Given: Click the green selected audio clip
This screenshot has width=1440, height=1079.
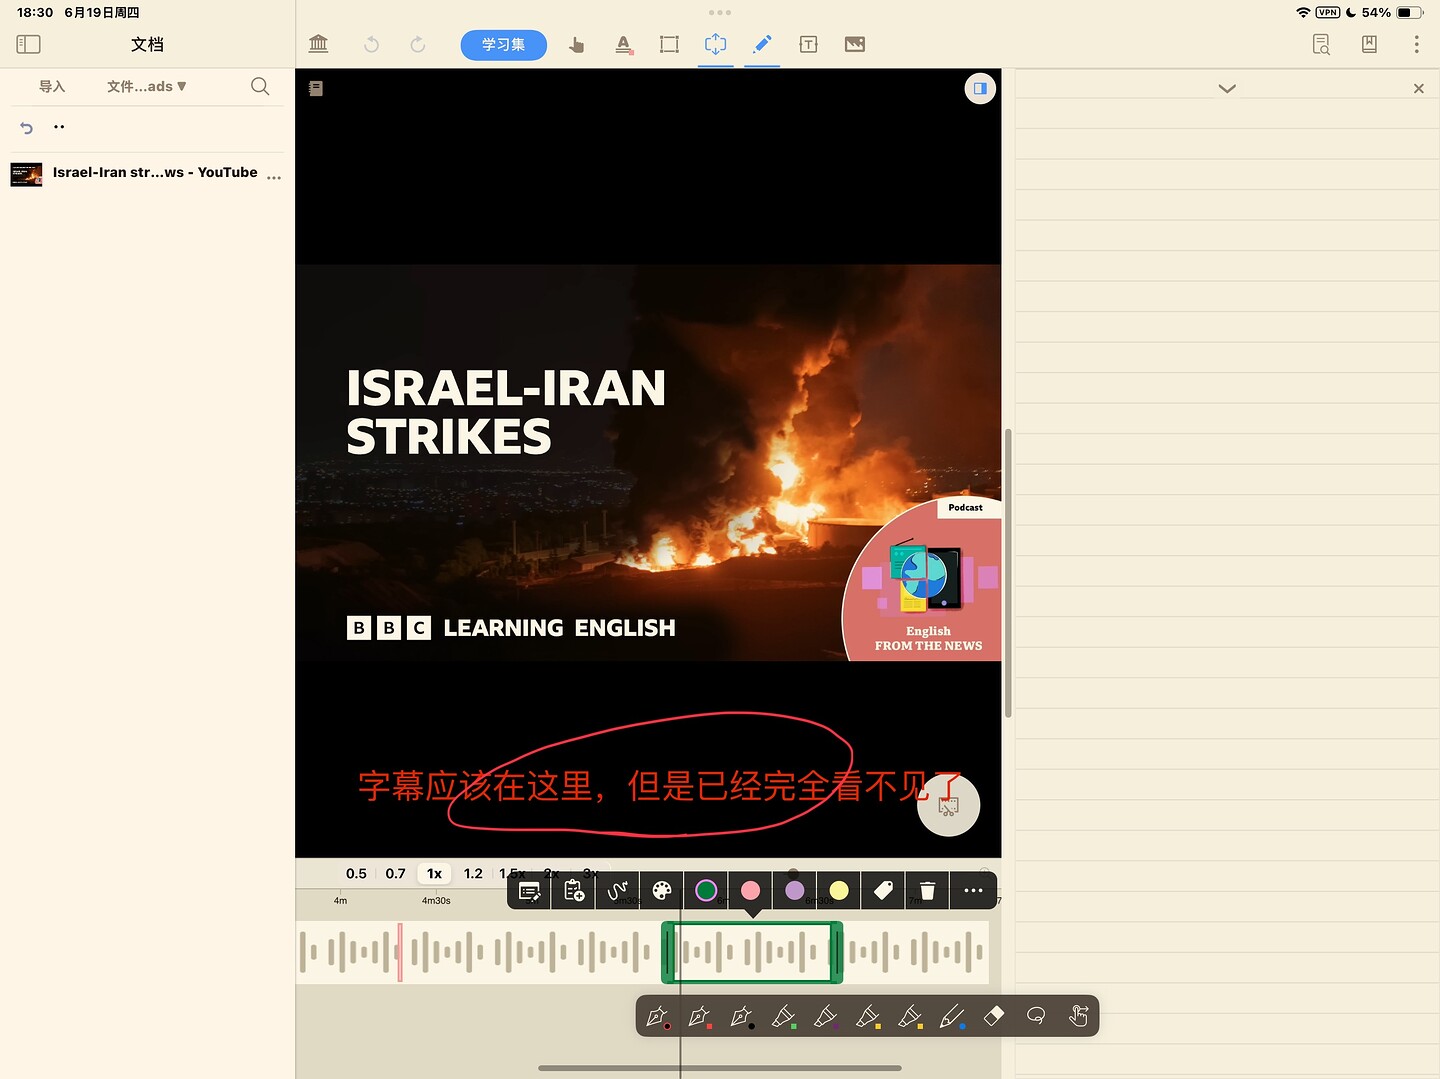Looking at the screenshot, I should click(x=752, y=952).
